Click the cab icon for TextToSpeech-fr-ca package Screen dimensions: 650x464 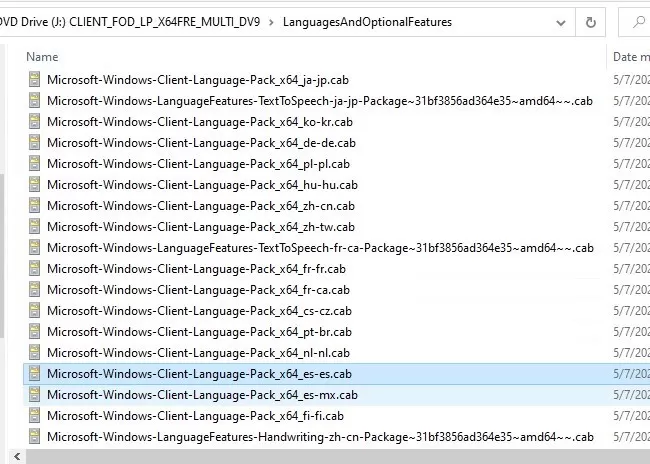[34, 248]
